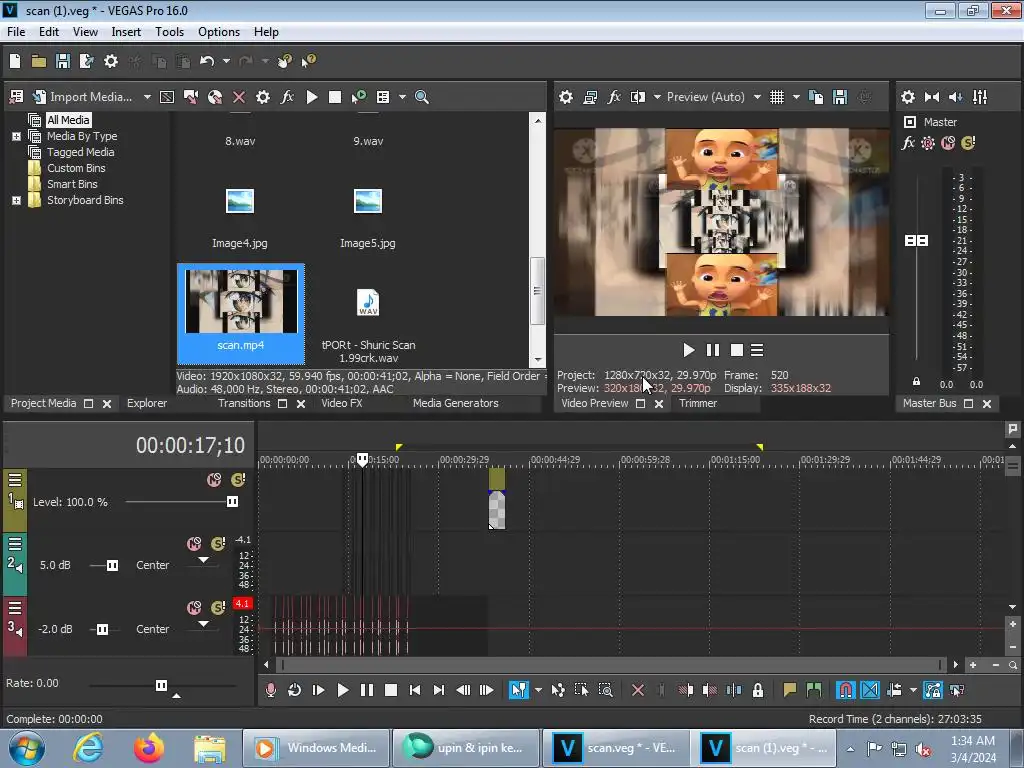Viewport: 1024px width, 768px height.
Task: Open the undo history dropdown arrow
Action: pyautogui.click(x=226, y=61)
